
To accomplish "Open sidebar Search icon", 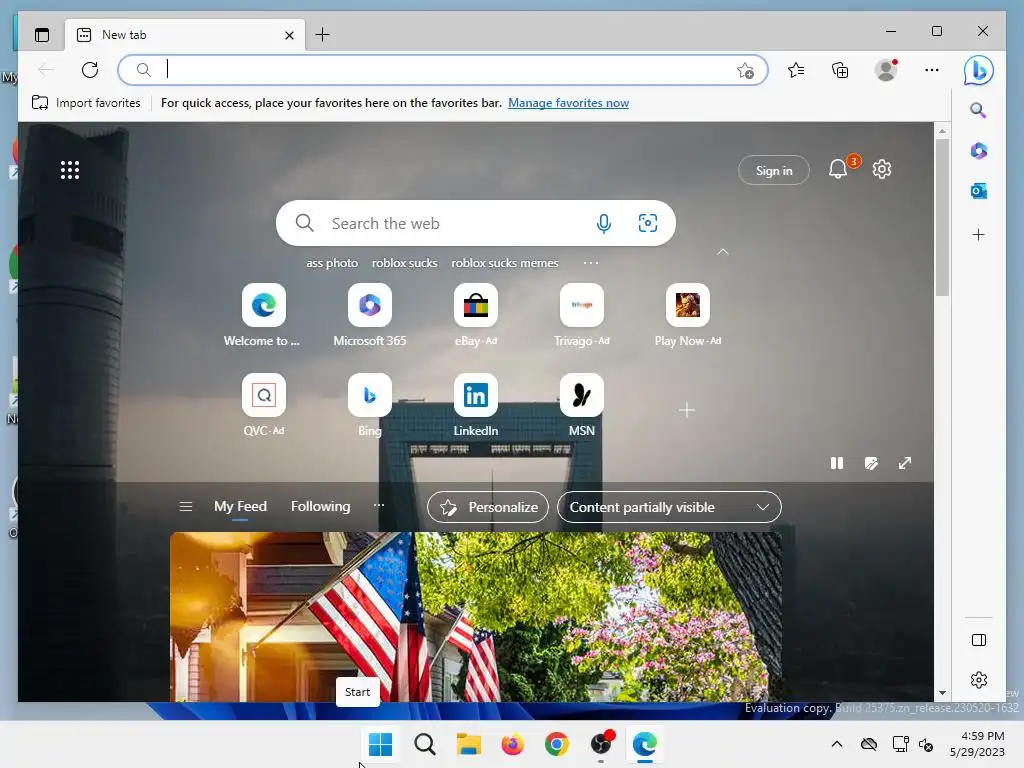I will click(x=978, y=110).
